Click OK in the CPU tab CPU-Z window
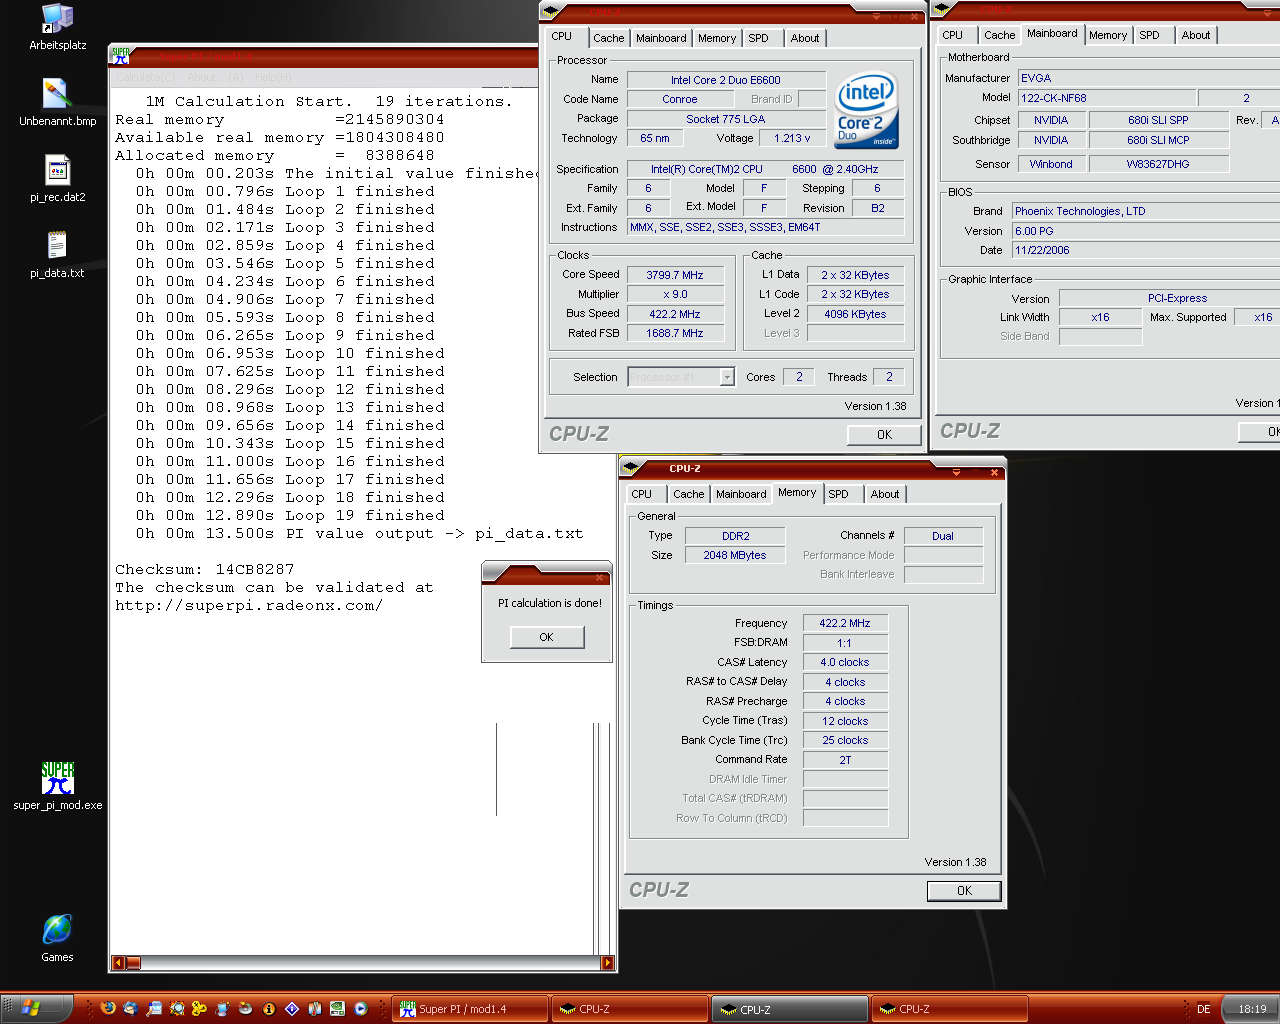The width and height of the screenshot is (1280, 1024). [x=884, y=434]
